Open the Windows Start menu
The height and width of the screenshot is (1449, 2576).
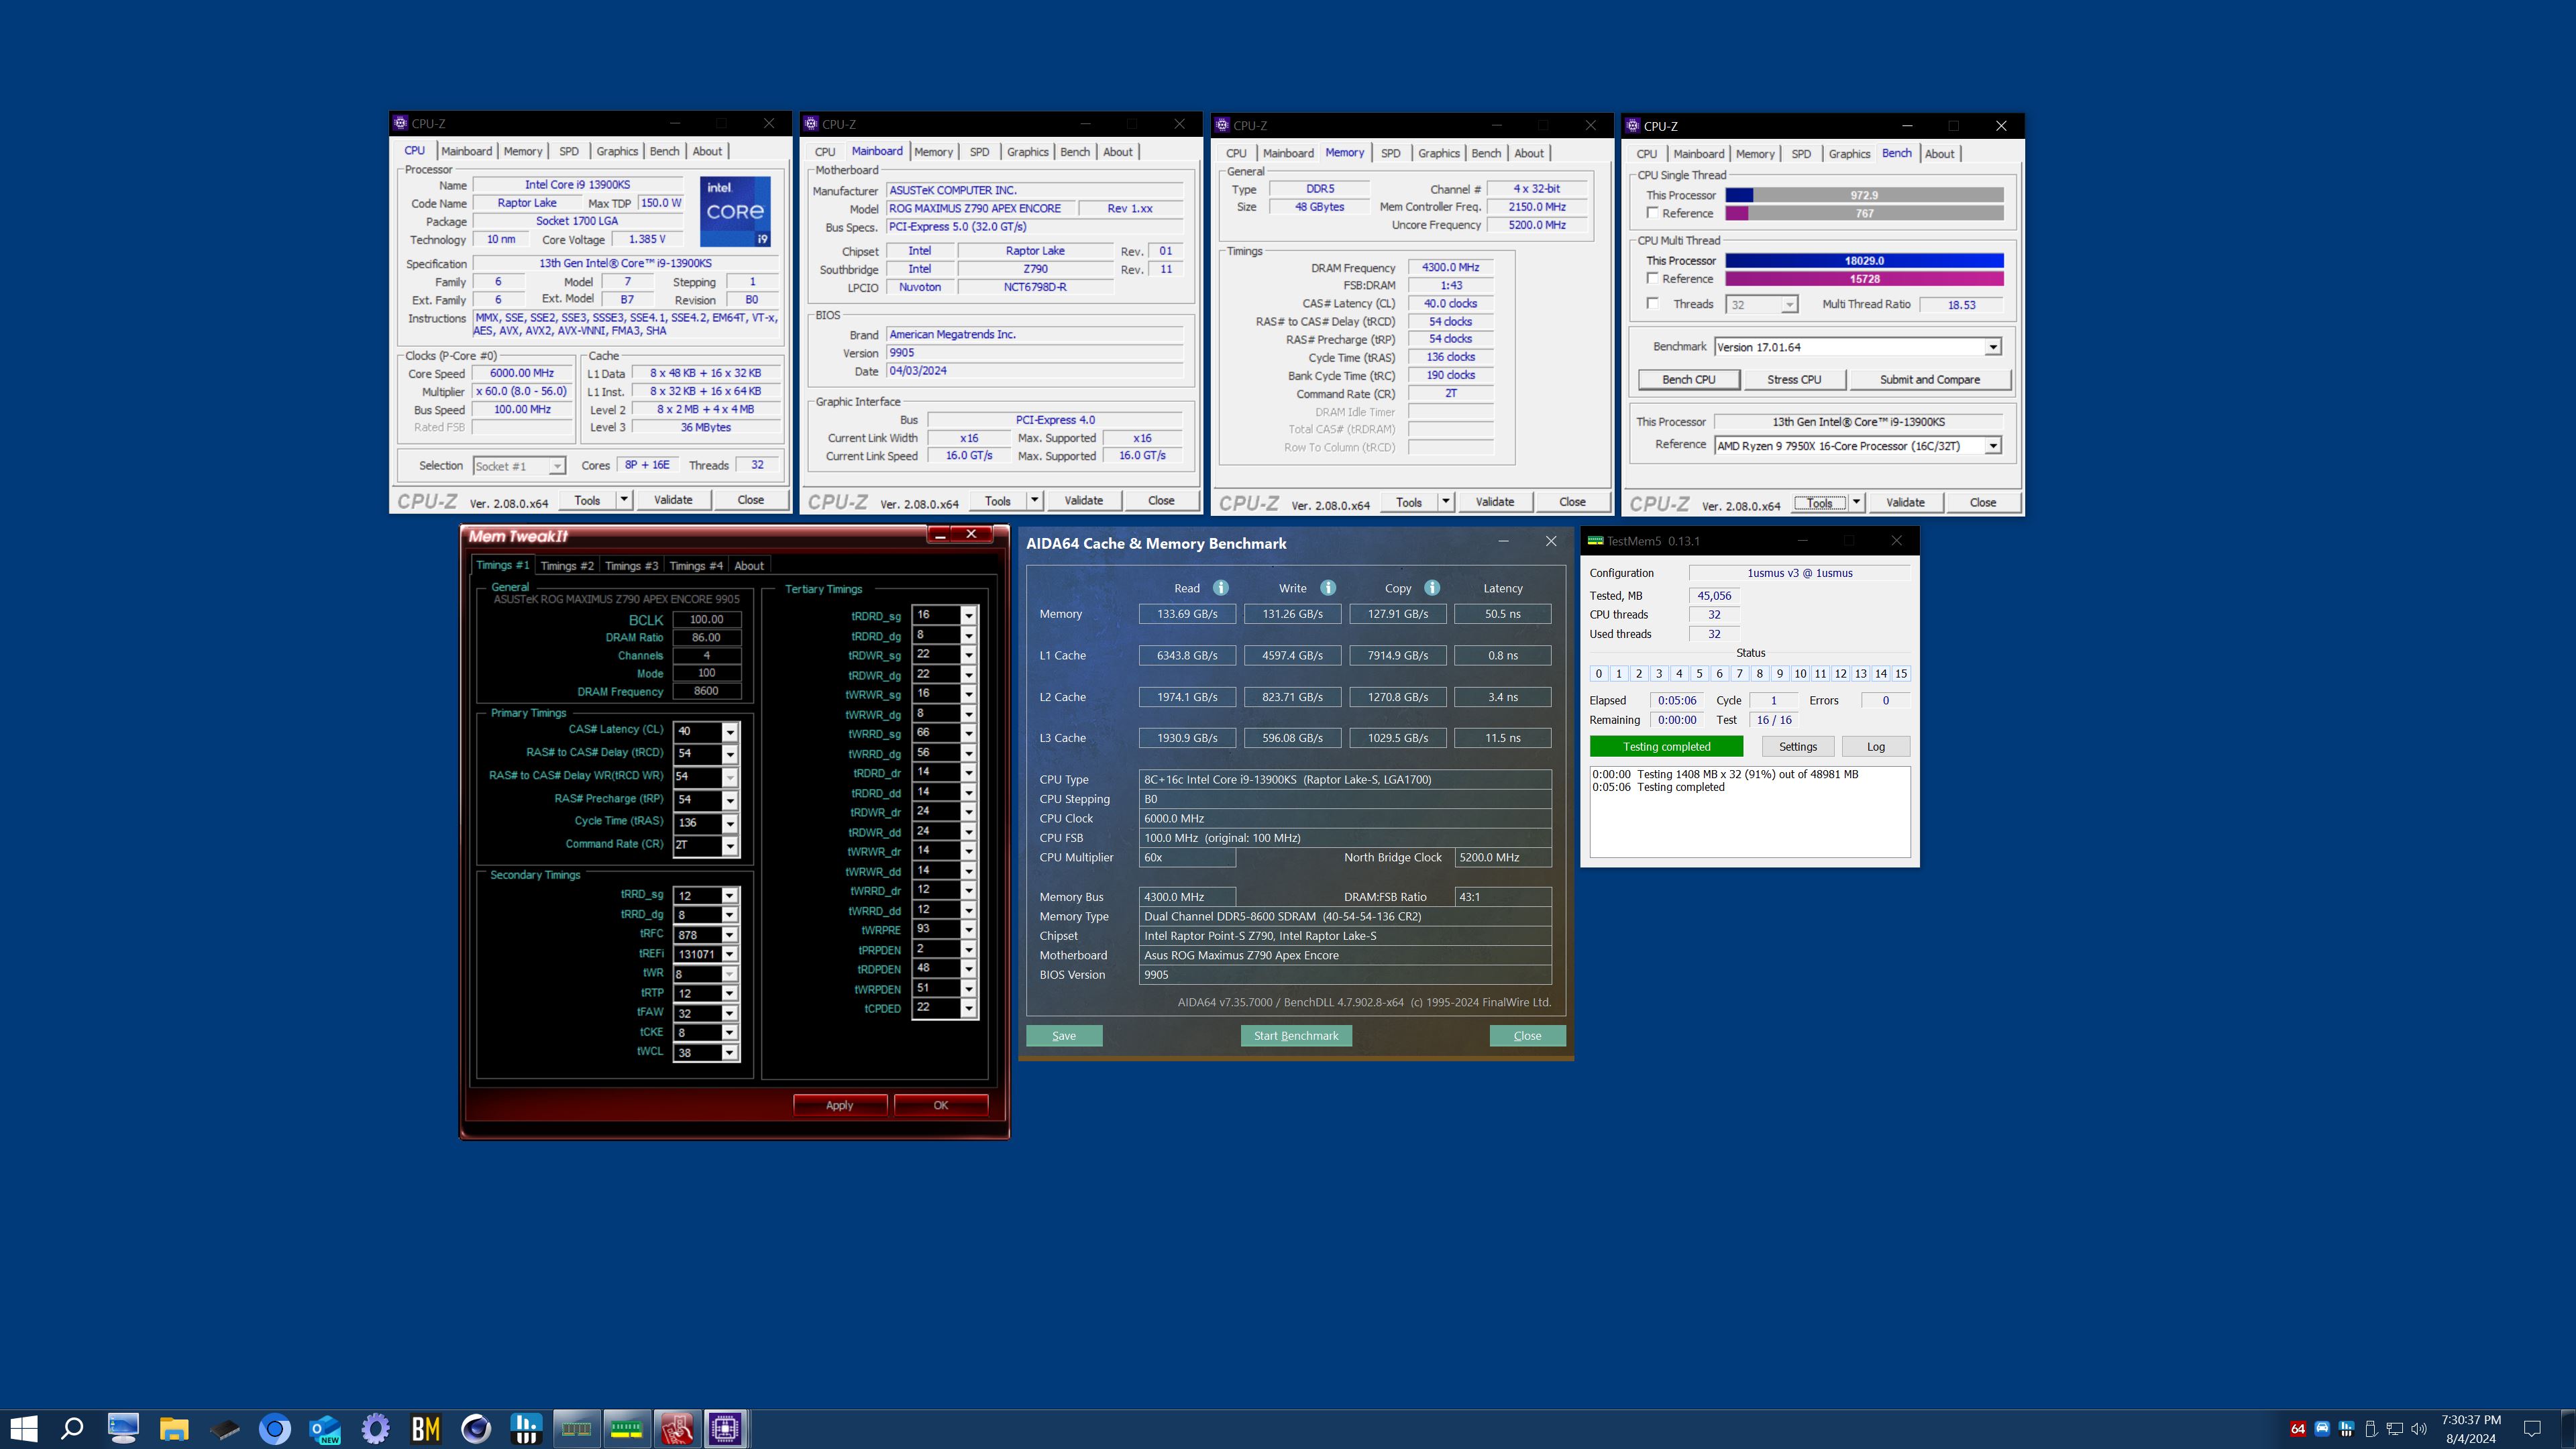(24, 1428)
